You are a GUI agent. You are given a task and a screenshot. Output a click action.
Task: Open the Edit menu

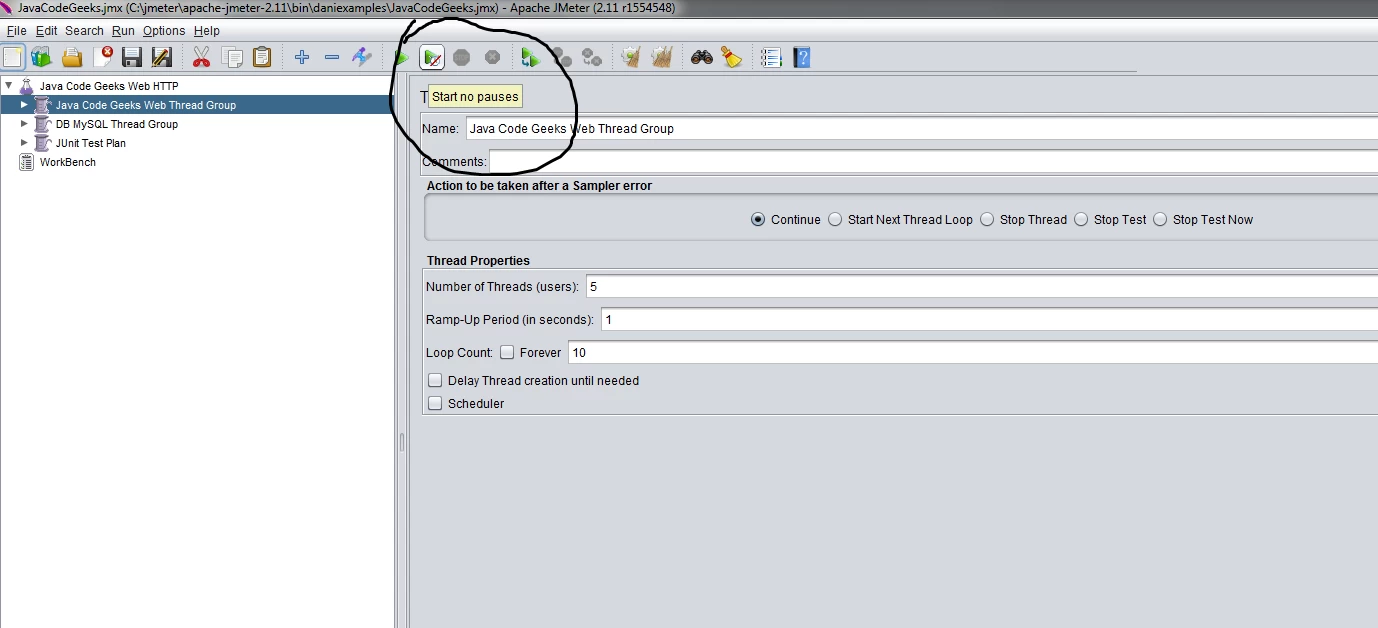46,31
